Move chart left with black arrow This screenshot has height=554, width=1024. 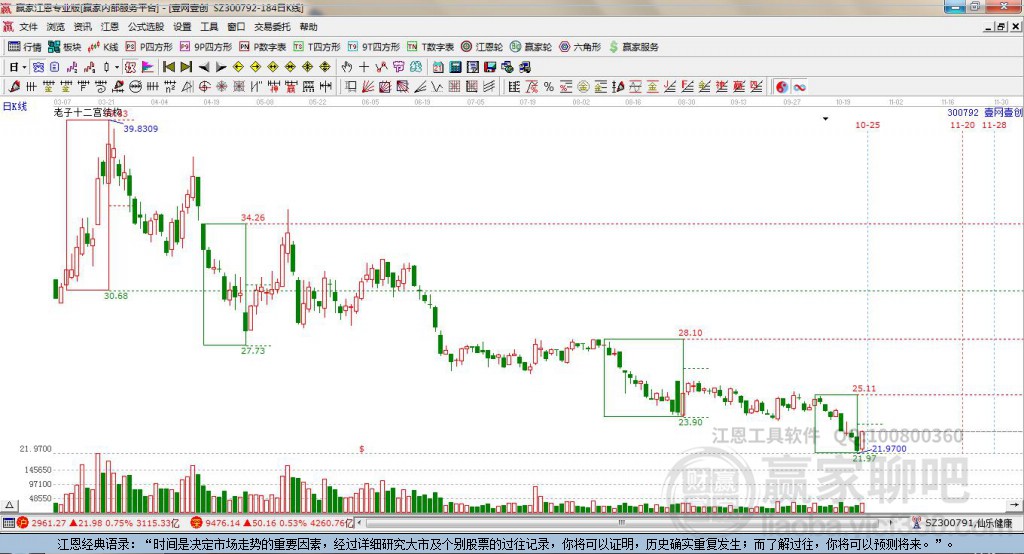(204, 67)
